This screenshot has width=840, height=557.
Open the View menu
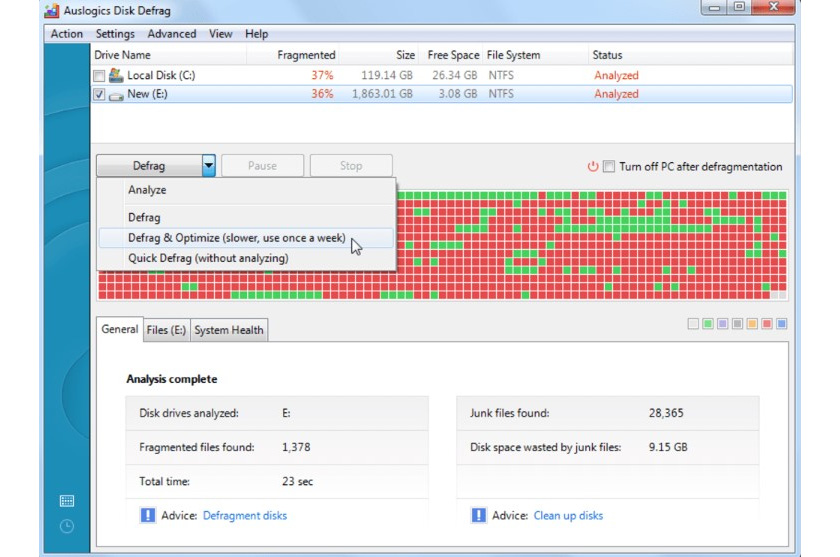pyautogui.click(x=220, y=34)
